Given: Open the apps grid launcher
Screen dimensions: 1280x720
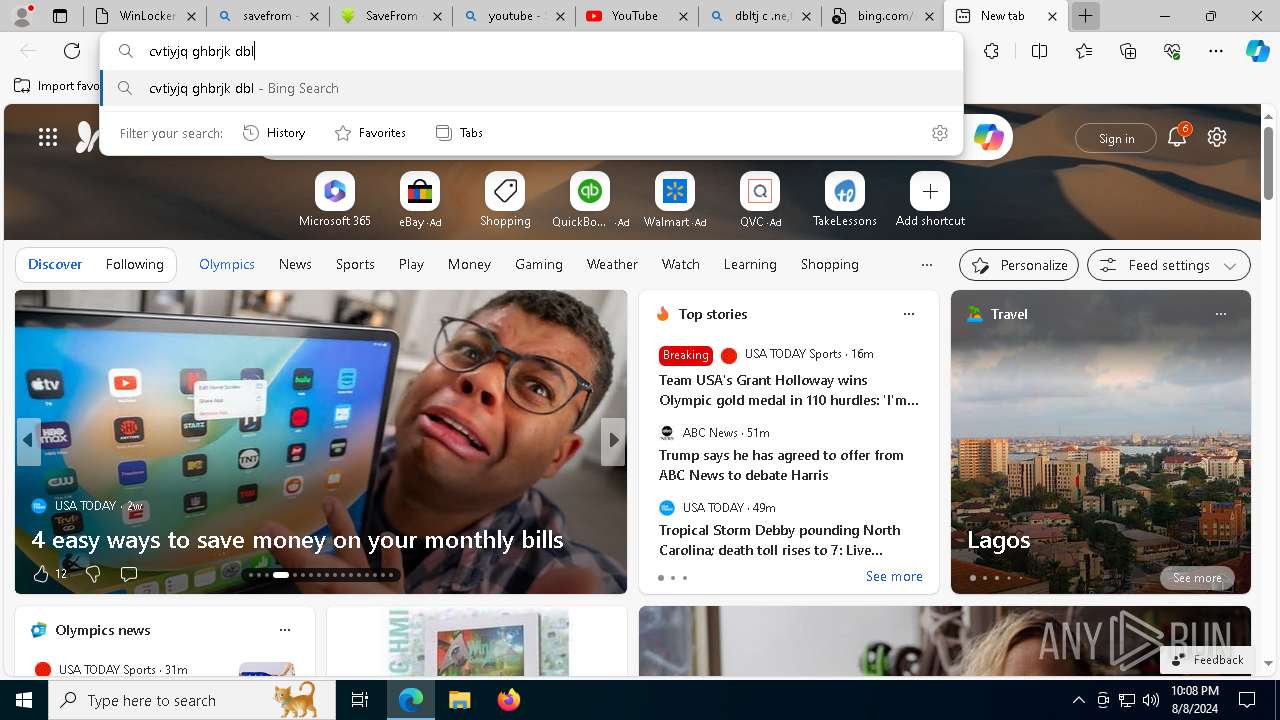Looking at the screenshot, I should (x=48, y=138).
